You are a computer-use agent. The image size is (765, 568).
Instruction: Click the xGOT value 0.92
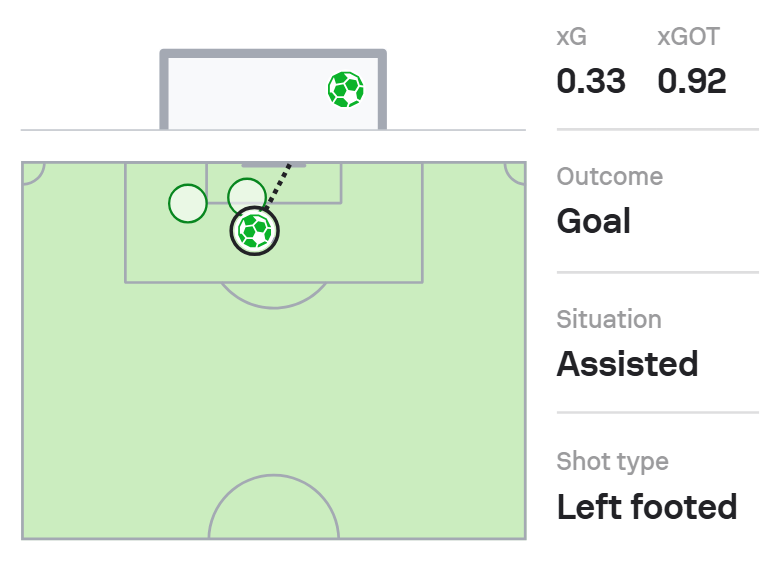692,82
